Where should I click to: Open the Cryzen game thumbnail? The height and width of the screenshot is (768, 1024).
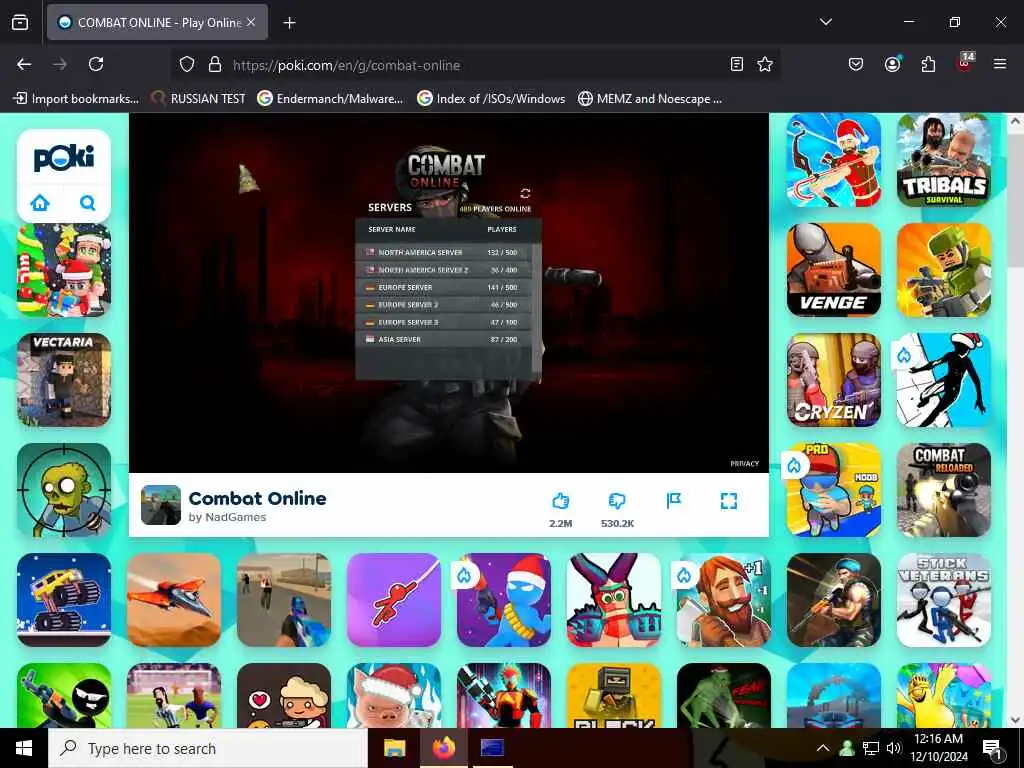click(x=834, y=379)
